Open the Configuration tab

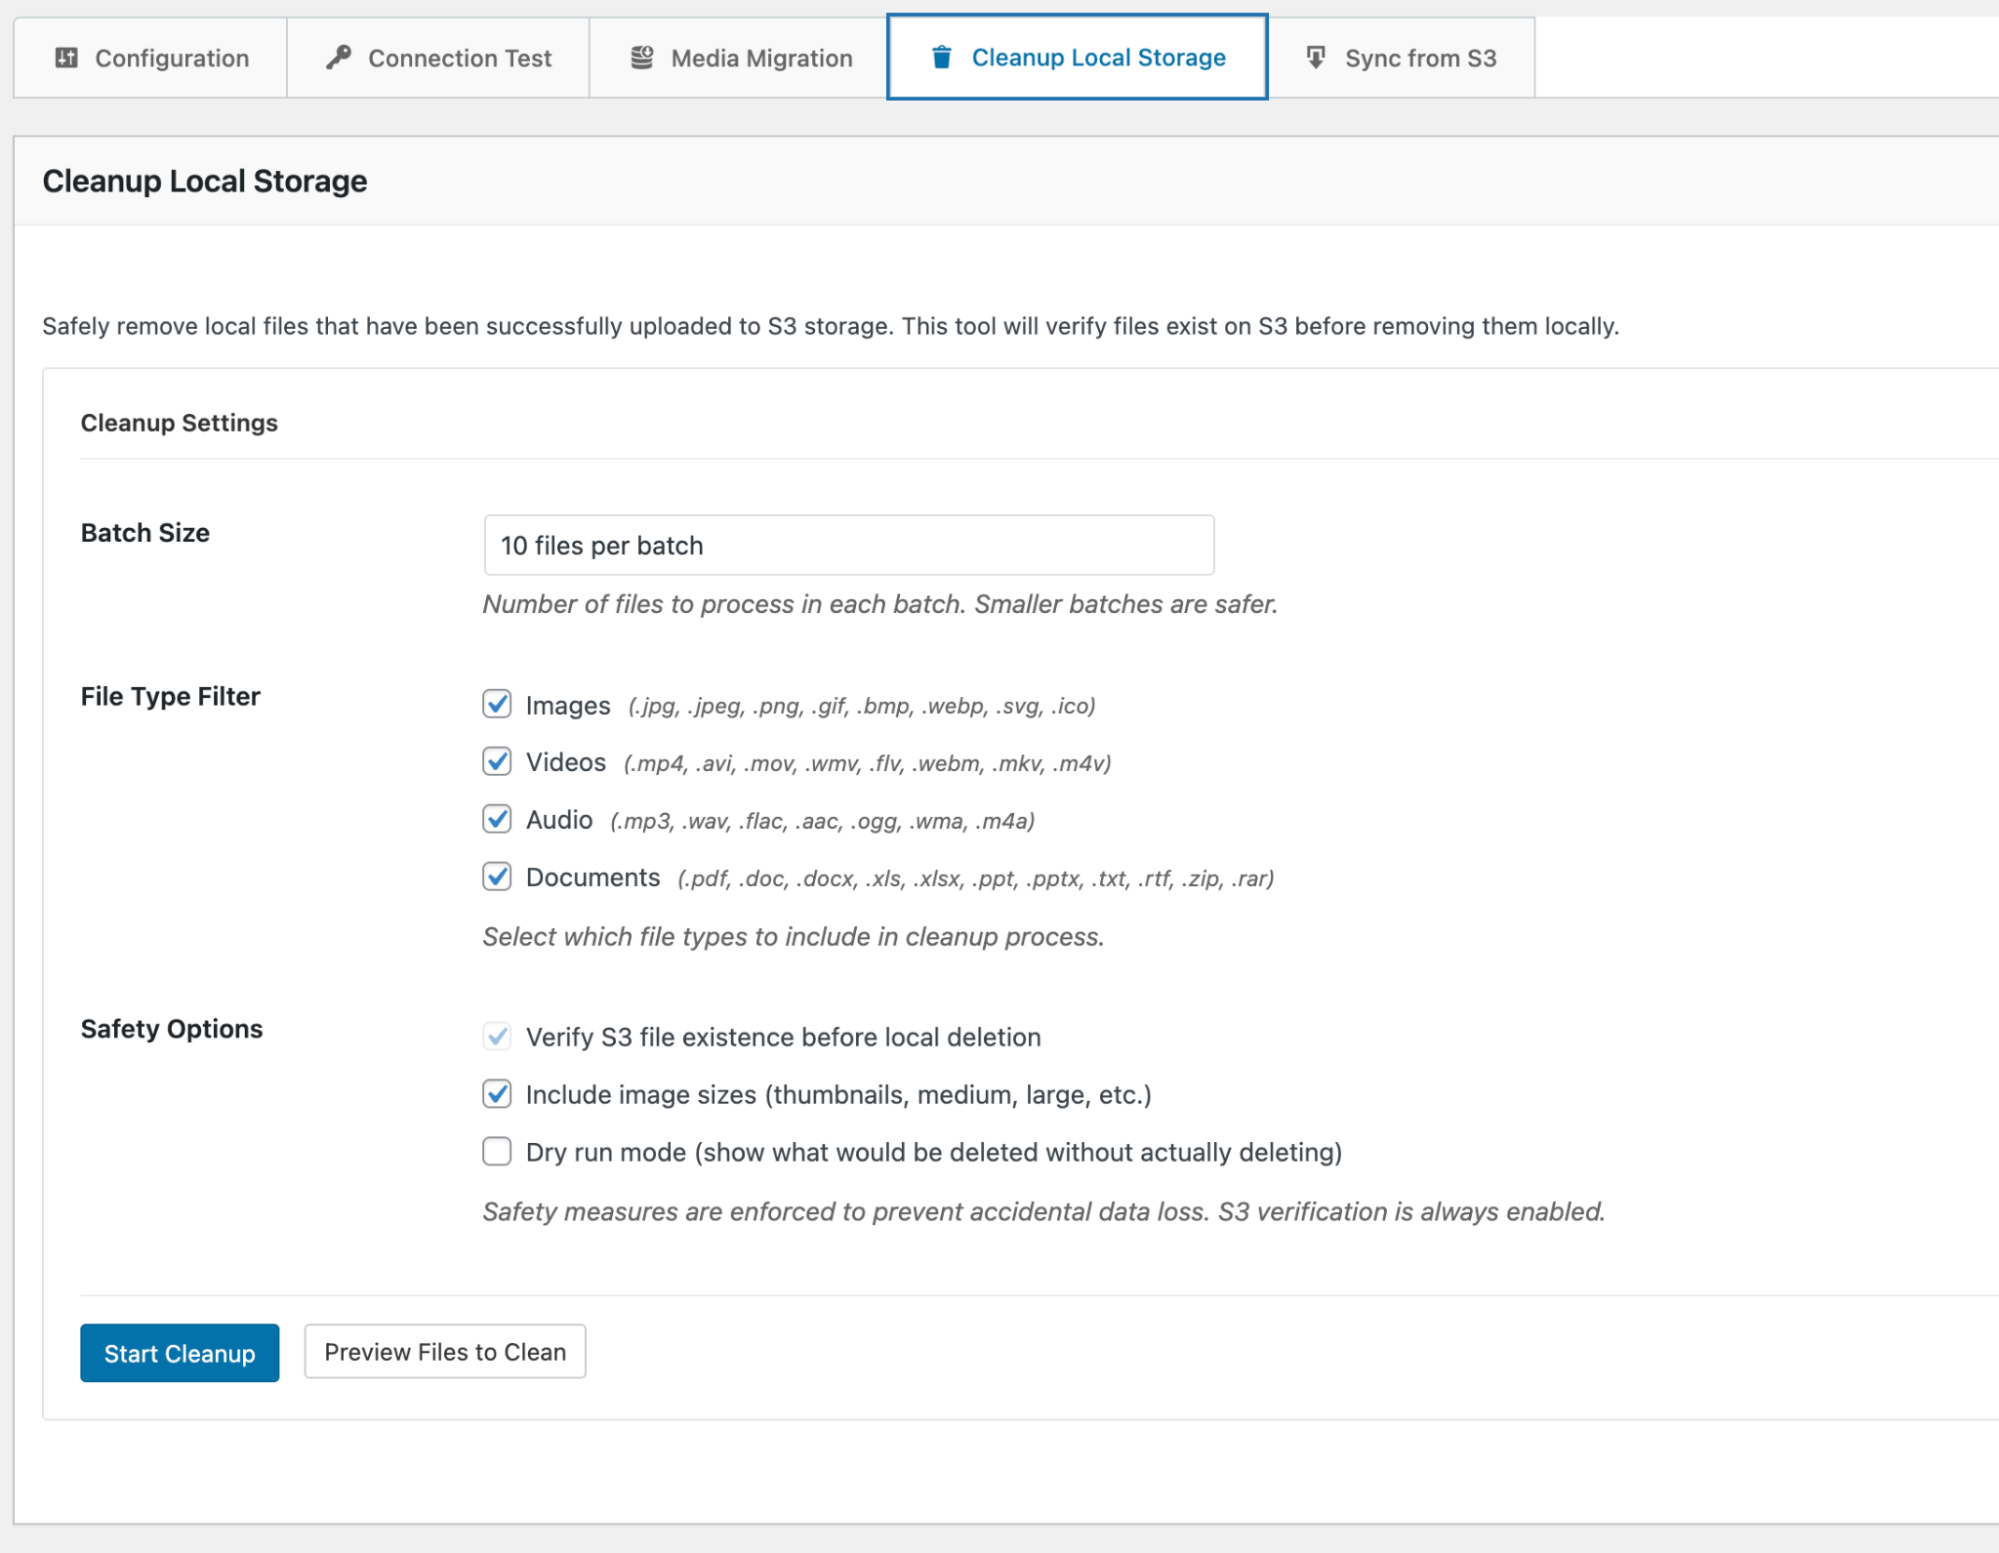171,59
